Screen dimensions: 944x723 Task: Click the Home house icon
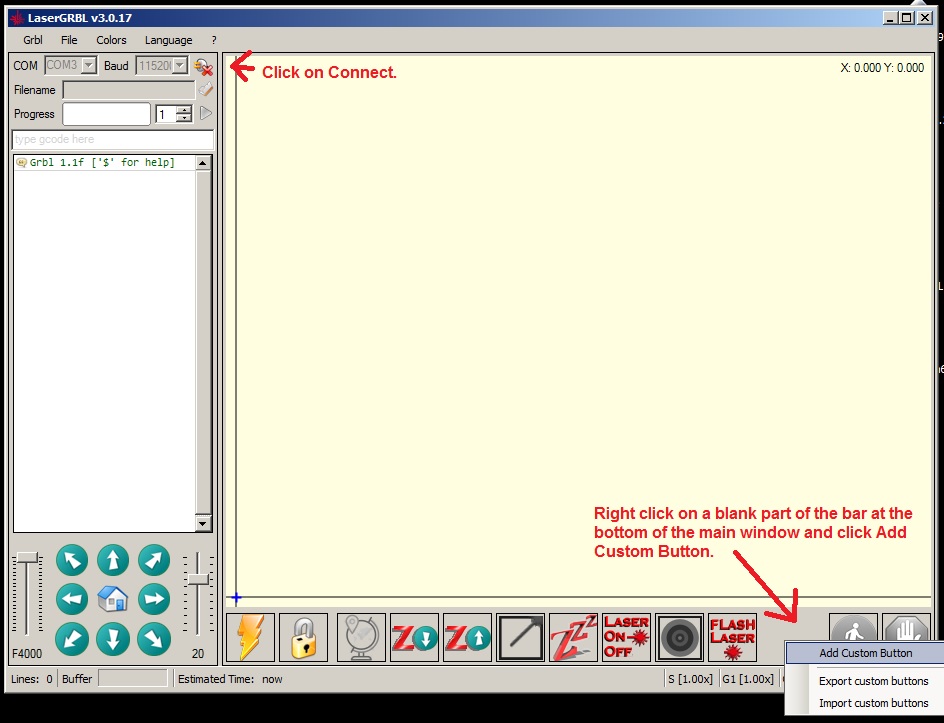click(113, 599)
